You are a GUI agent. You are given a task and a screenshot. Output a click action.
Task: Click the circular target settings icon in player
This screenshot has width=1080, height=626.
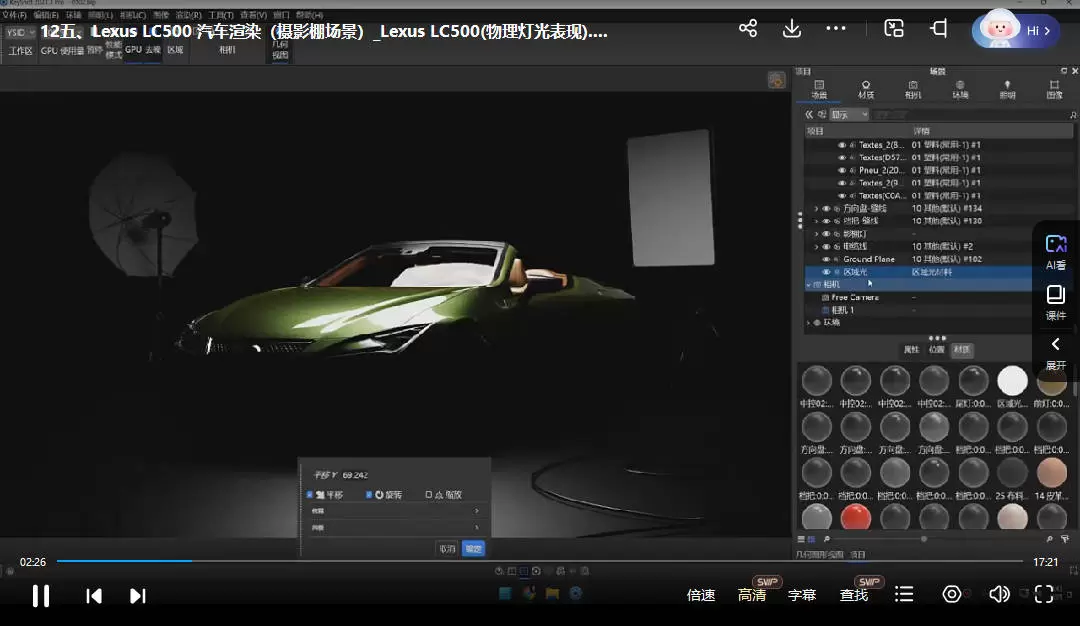pos(951,594)
